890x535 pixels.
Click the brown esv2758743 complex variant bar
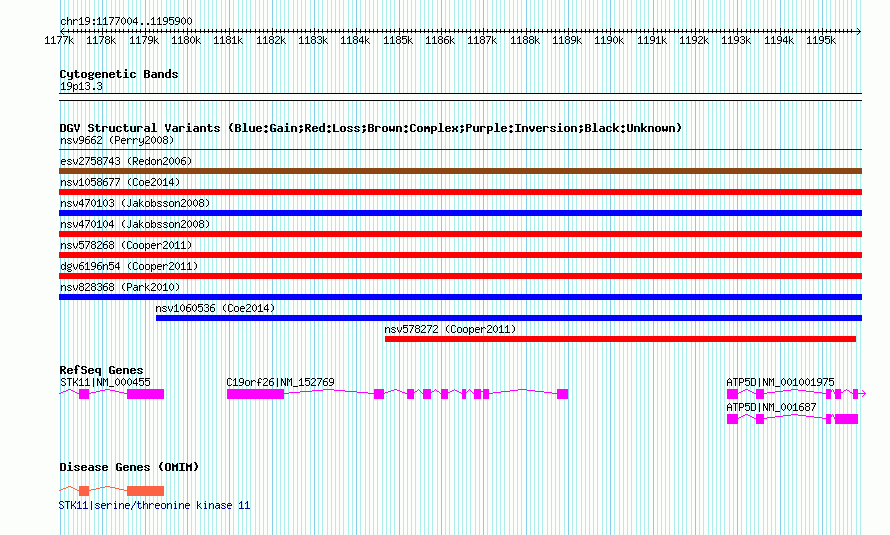460,171
